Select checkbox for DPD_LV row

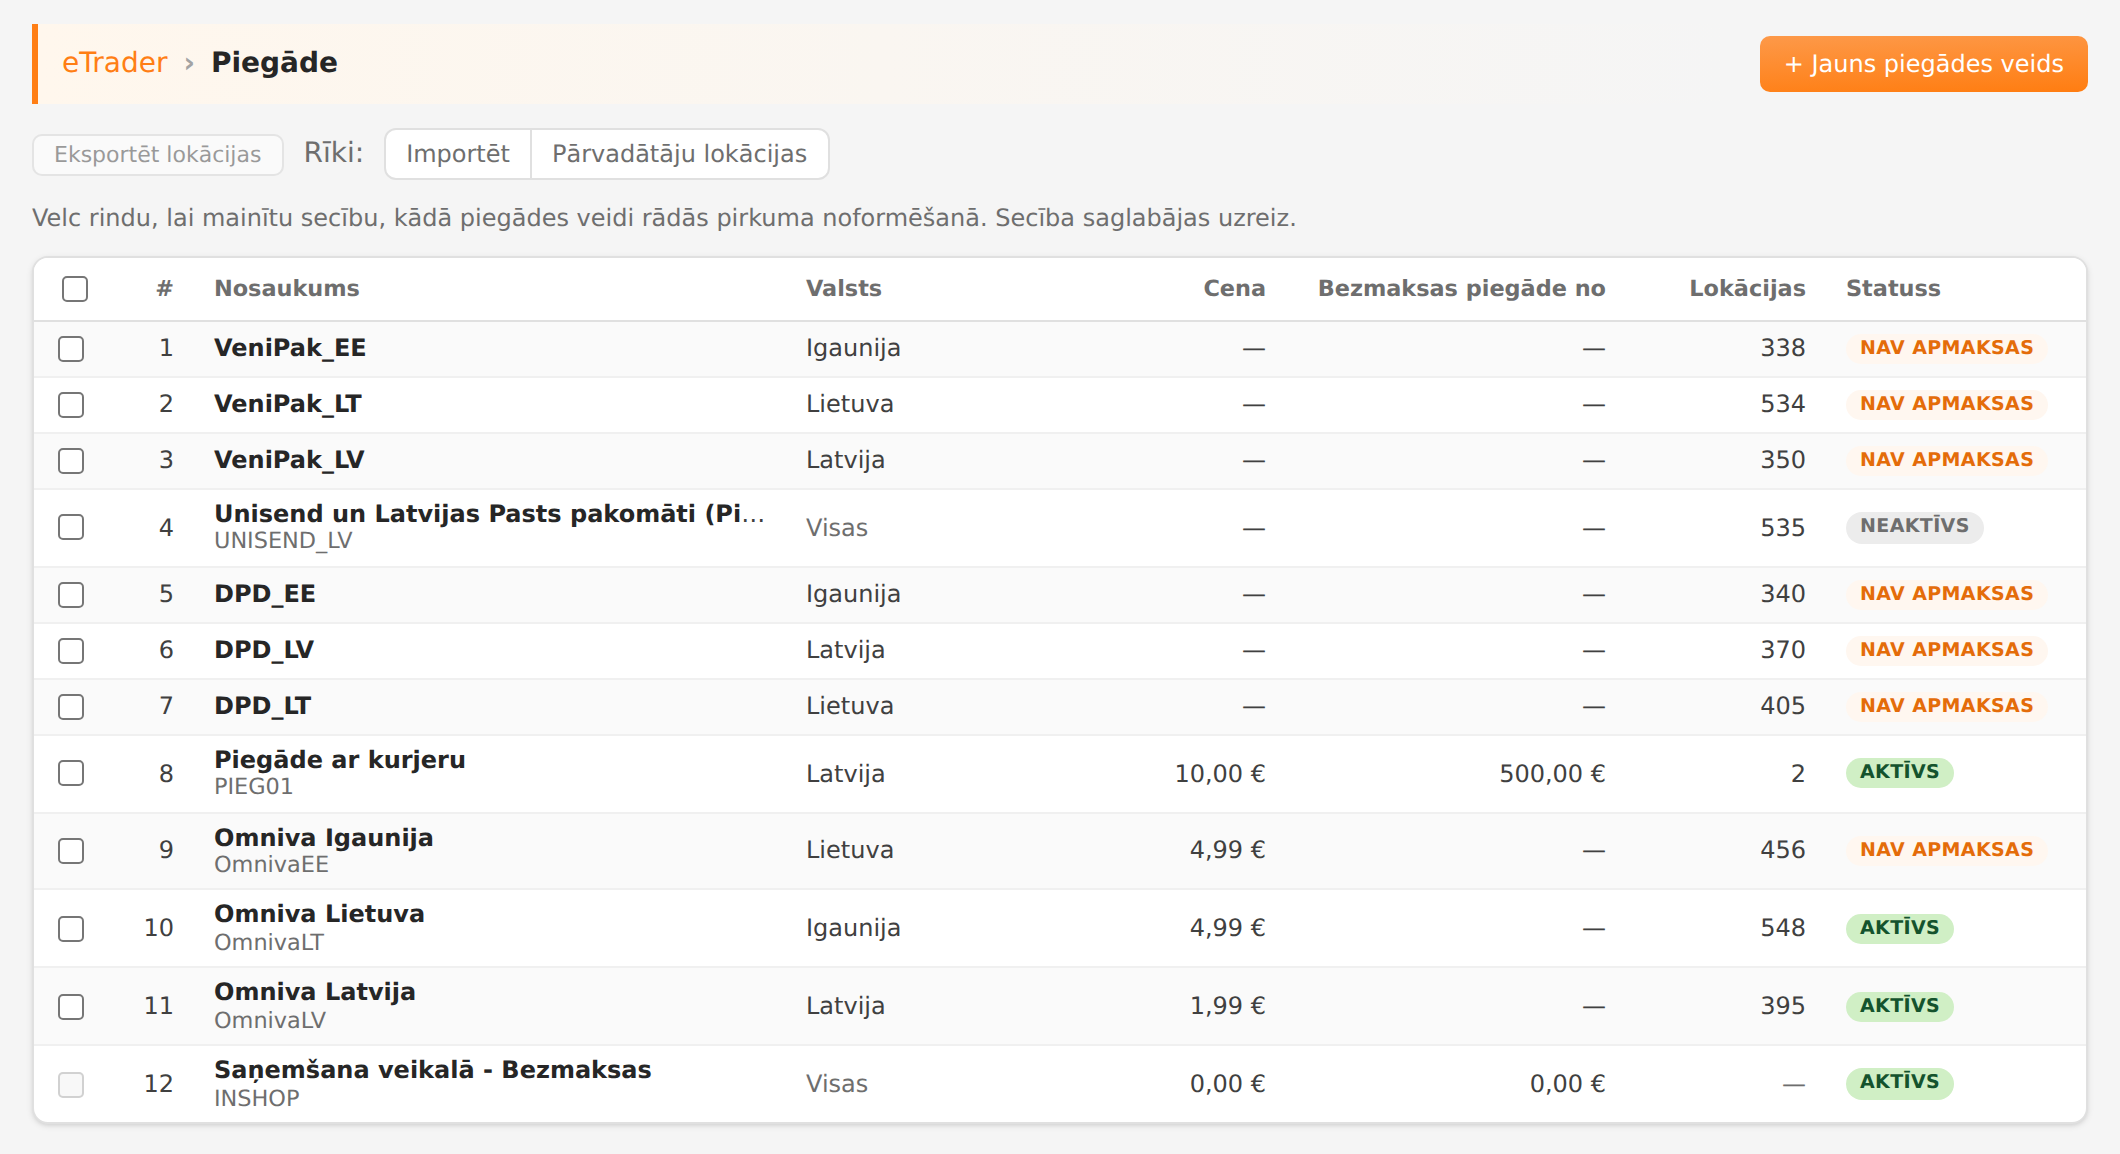pos(71,651)
